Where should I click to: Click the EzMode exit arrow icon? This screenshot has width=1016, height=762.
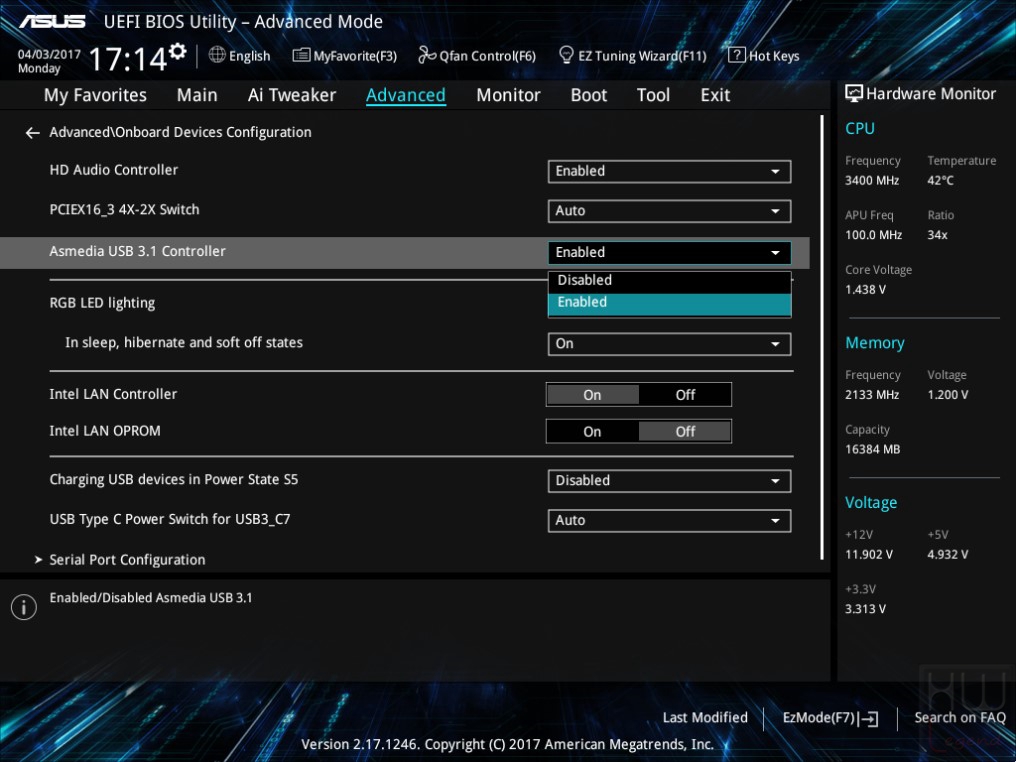click(870, 718)
